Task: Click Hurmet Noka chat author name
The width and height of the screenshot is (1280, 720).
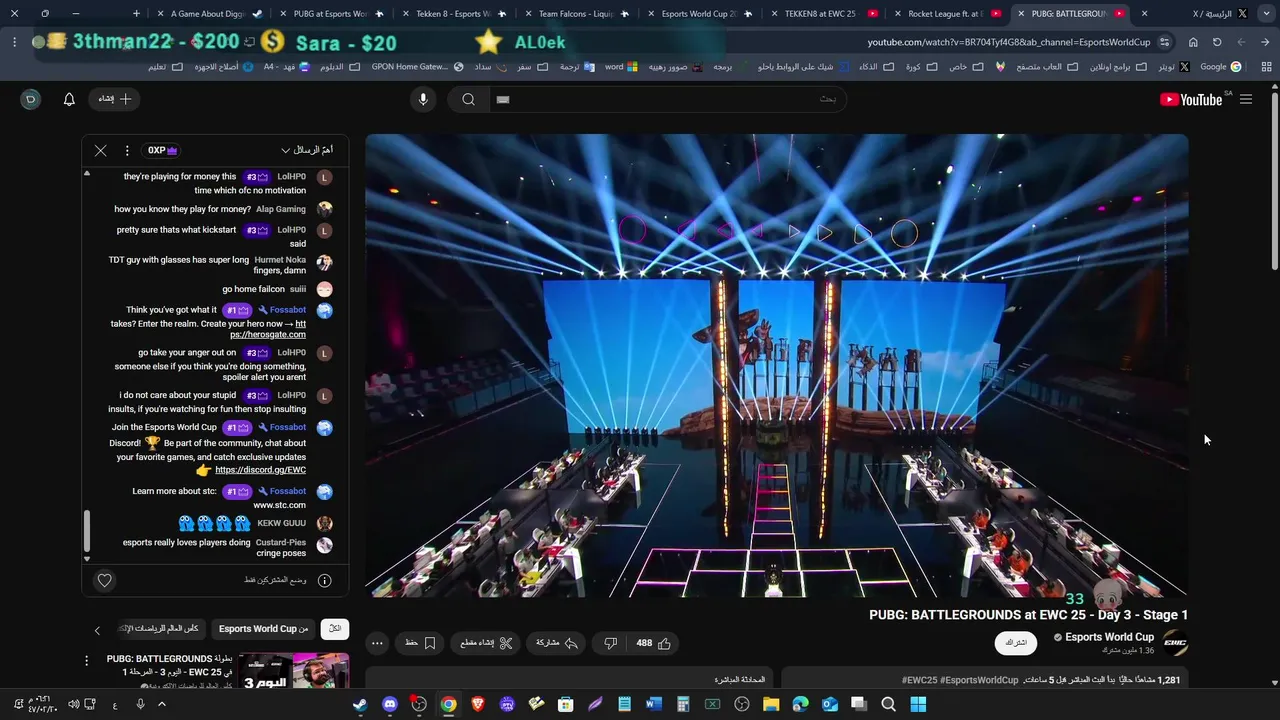Action: point(280,260)
